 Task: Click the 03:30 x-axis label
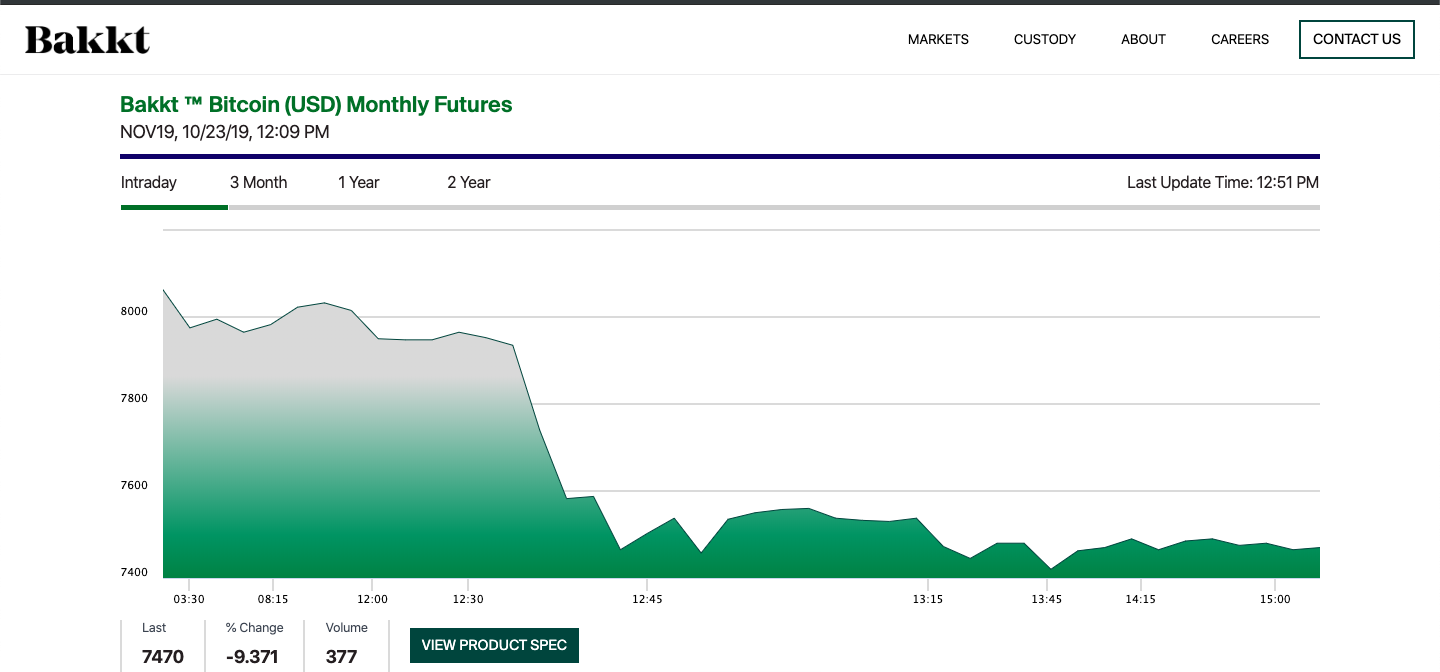189,599
